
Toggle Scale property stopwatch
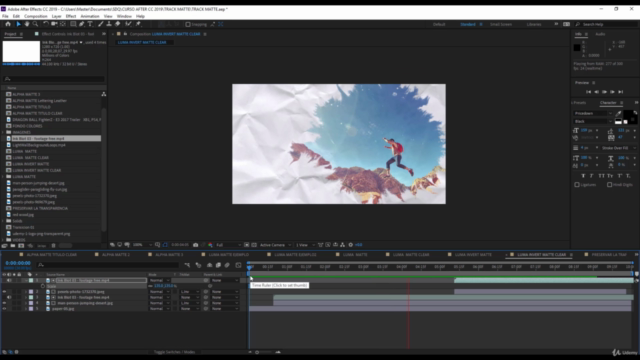click(x=43, y=286)
